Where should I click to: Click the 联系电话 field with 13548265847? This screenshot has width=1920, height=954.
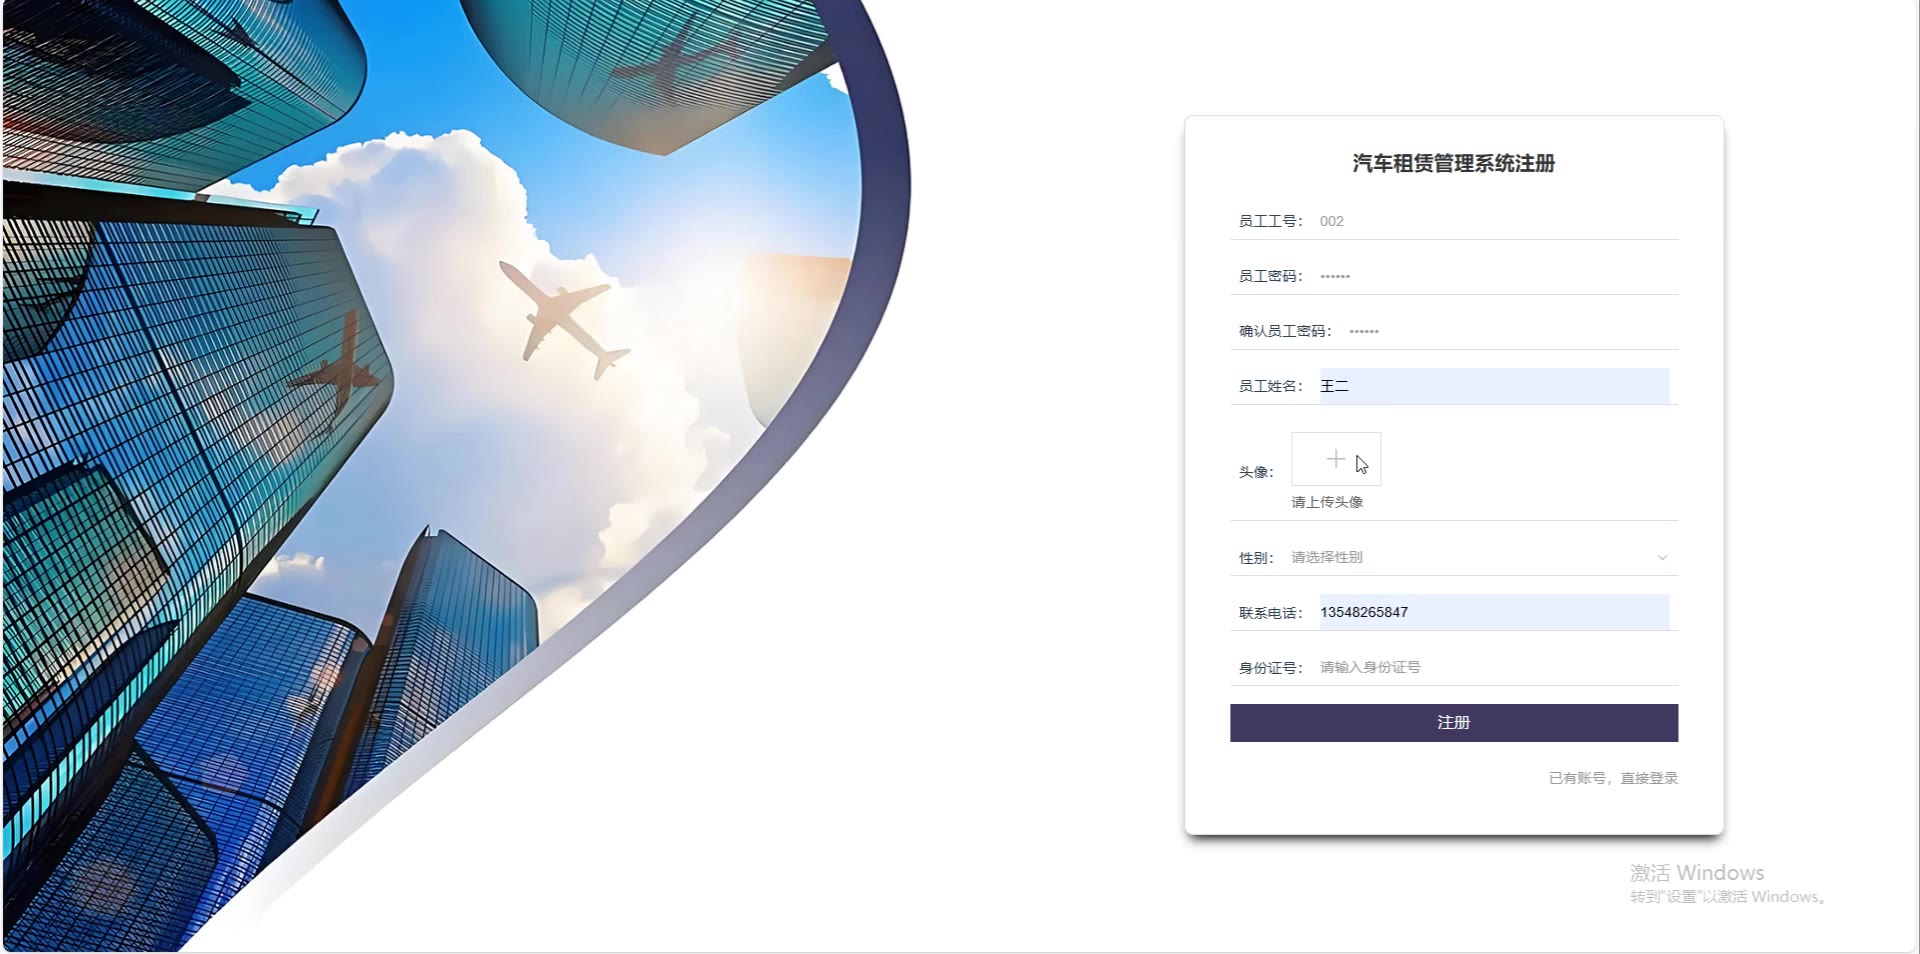pos(1494,612)
